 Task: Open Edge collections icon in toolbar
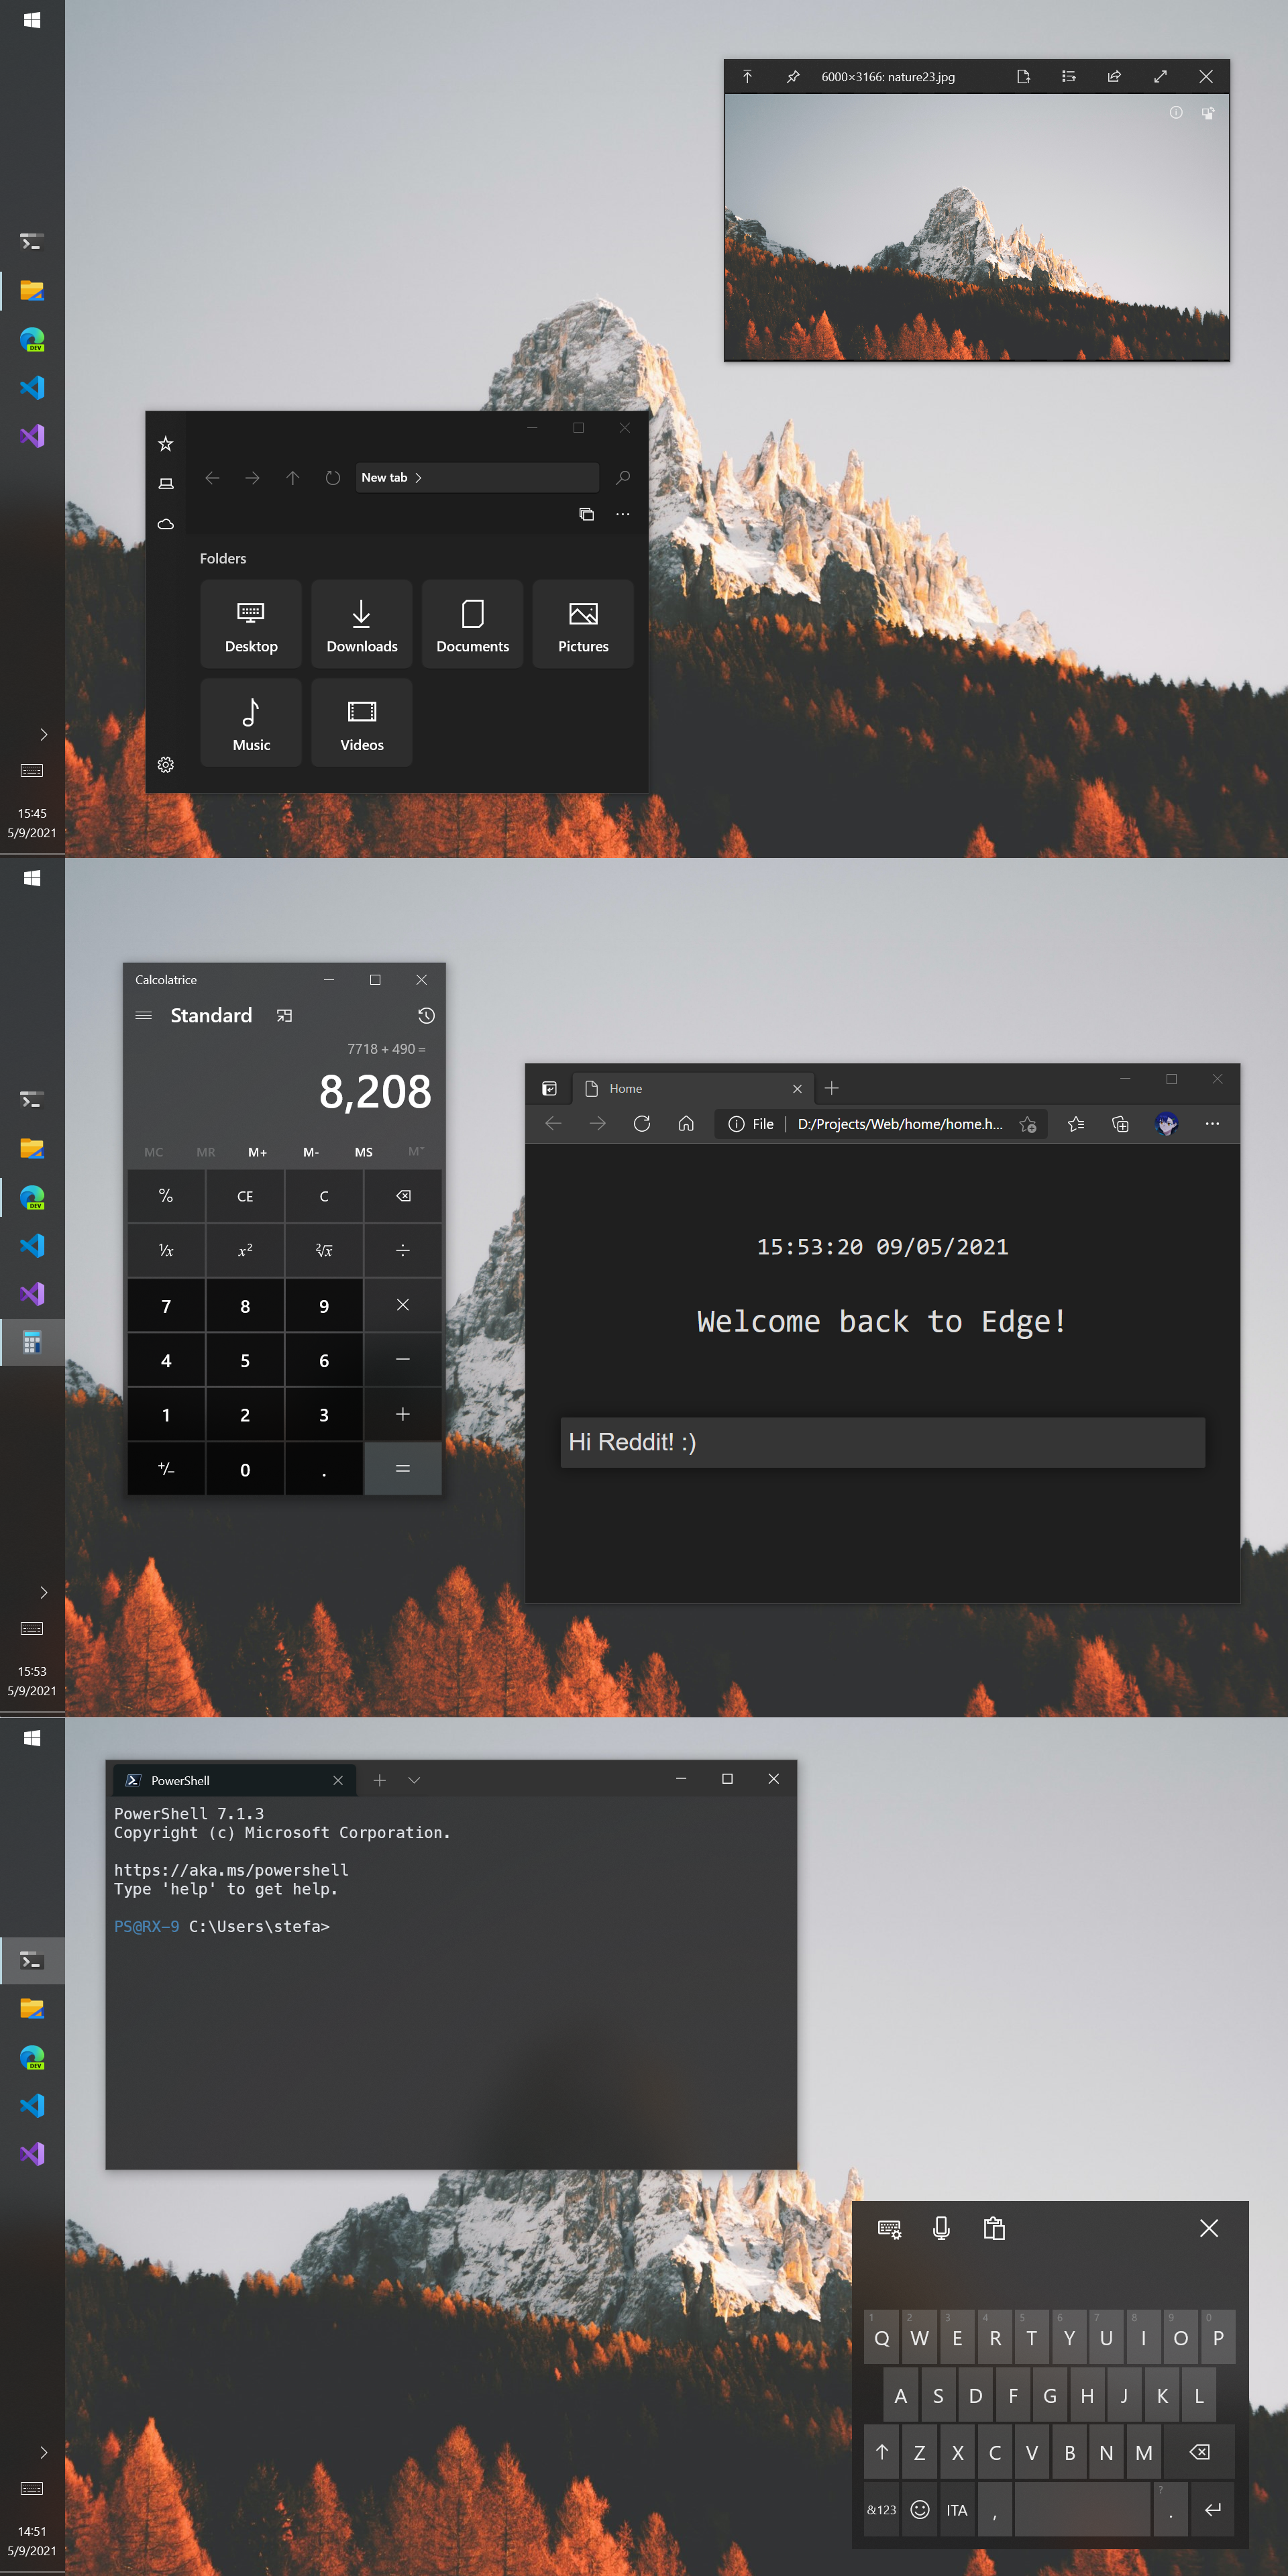pos(1121,1124)
